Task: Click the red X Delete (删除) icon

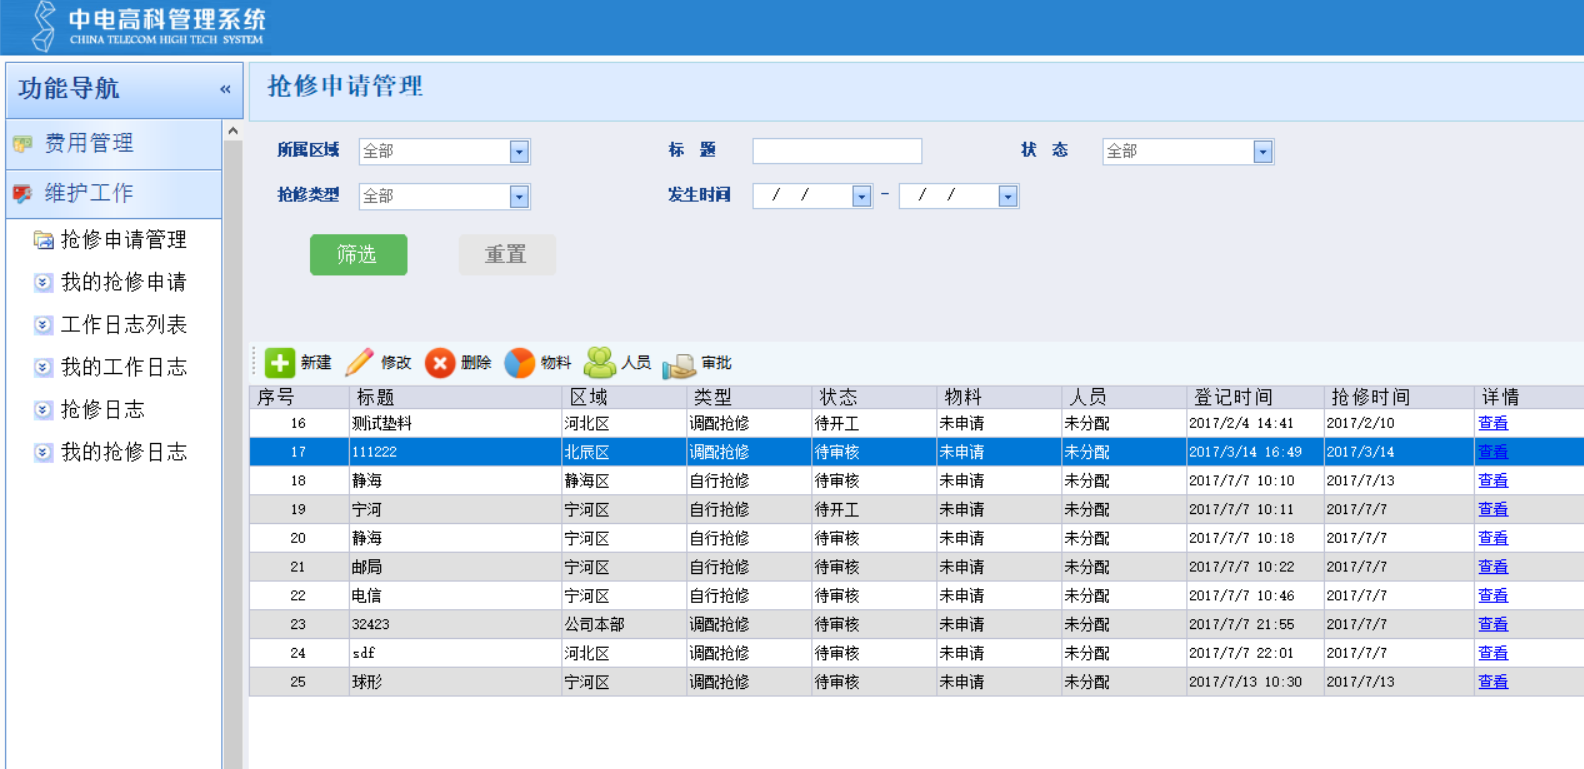Action: pyautogui.click(x=440, y=363)
